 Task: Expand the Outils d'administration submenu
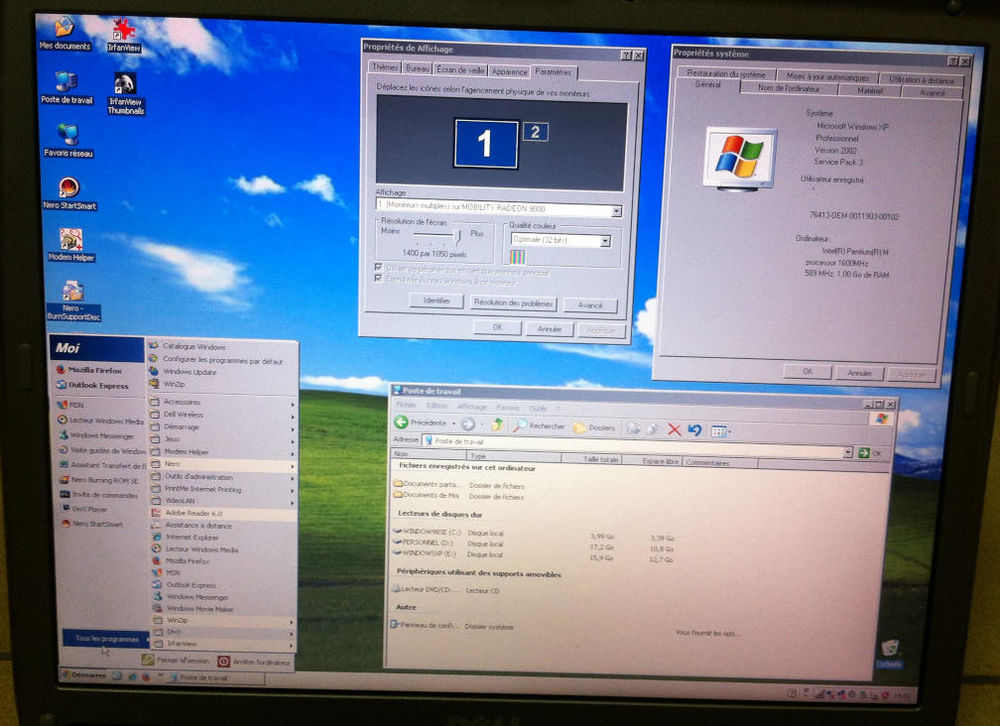point(223,477)
